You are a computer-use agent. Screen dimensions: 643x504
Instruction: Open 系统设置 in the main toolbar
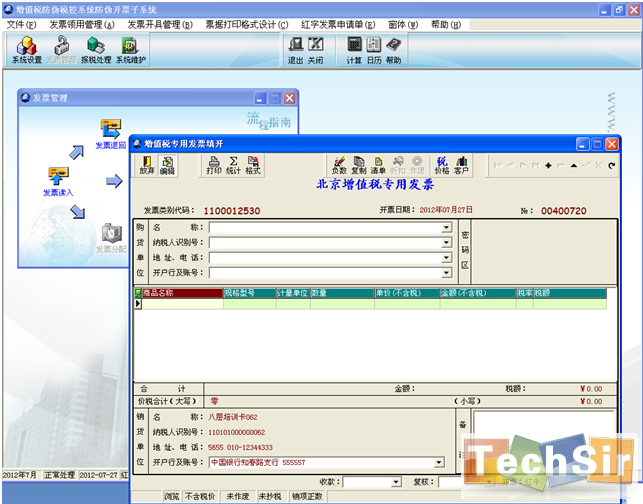click(27, 50)
